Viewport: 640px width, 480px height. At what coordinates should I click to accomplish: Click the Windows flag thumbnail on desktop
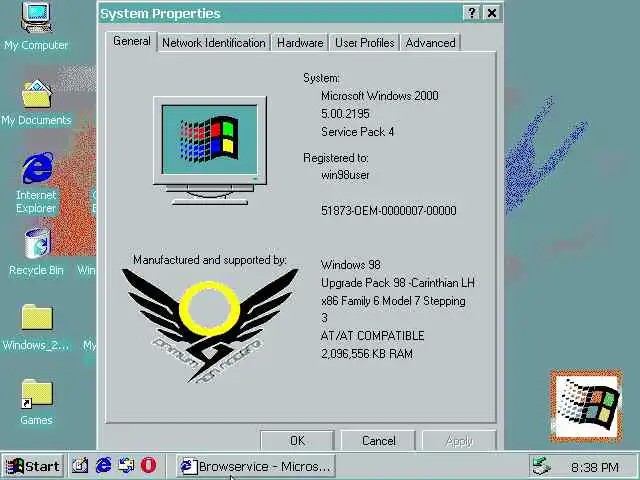tap(587, 407)
